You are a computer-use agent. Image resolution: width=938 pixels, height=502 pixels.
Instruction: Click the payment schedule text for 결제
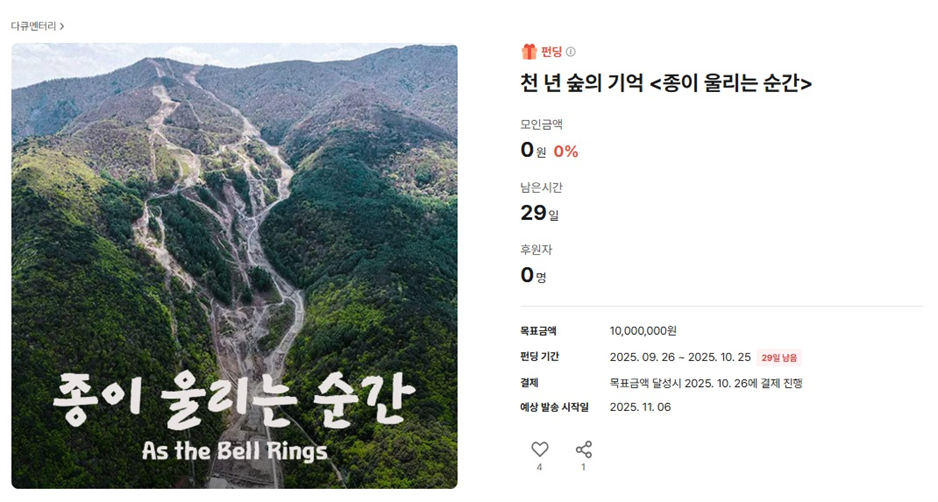click(706, 382)
